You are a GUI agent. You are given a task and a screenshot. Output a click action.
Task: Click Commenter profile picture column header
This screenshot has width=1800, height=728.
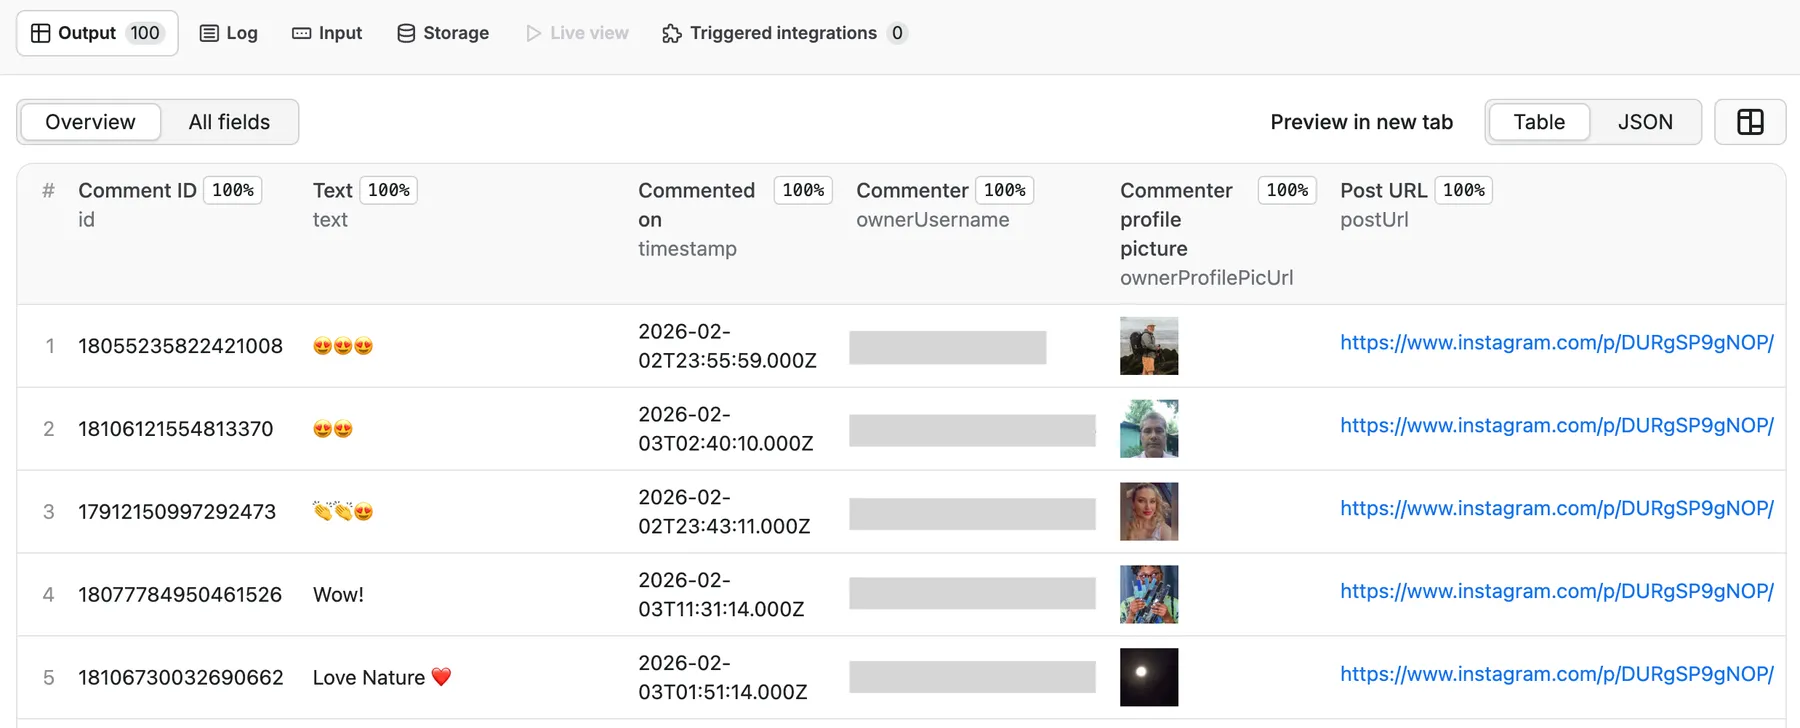click(1176, 219)
